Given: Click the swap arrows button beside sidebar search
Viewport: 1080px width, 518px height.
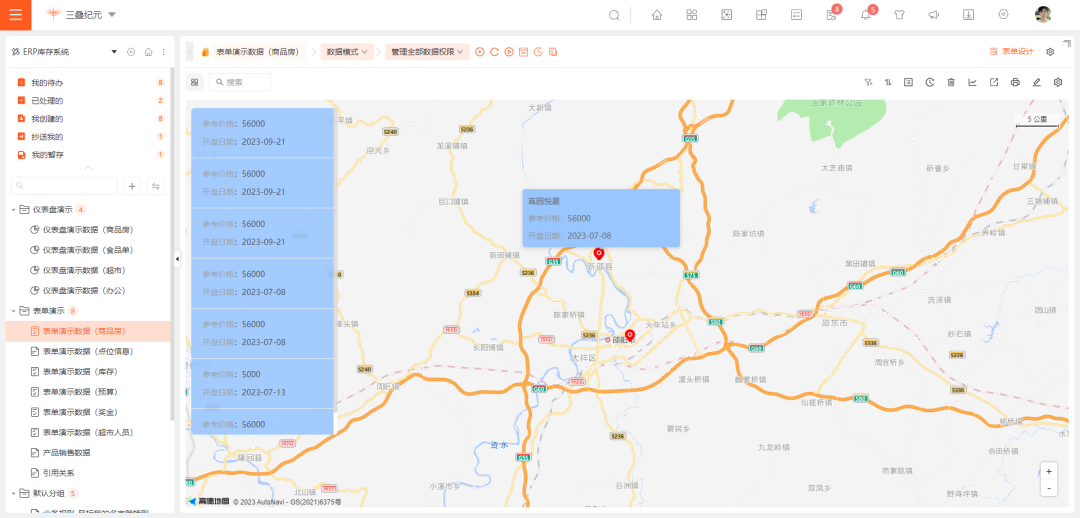Looking at the screenshot, I should tap(156, 186).
